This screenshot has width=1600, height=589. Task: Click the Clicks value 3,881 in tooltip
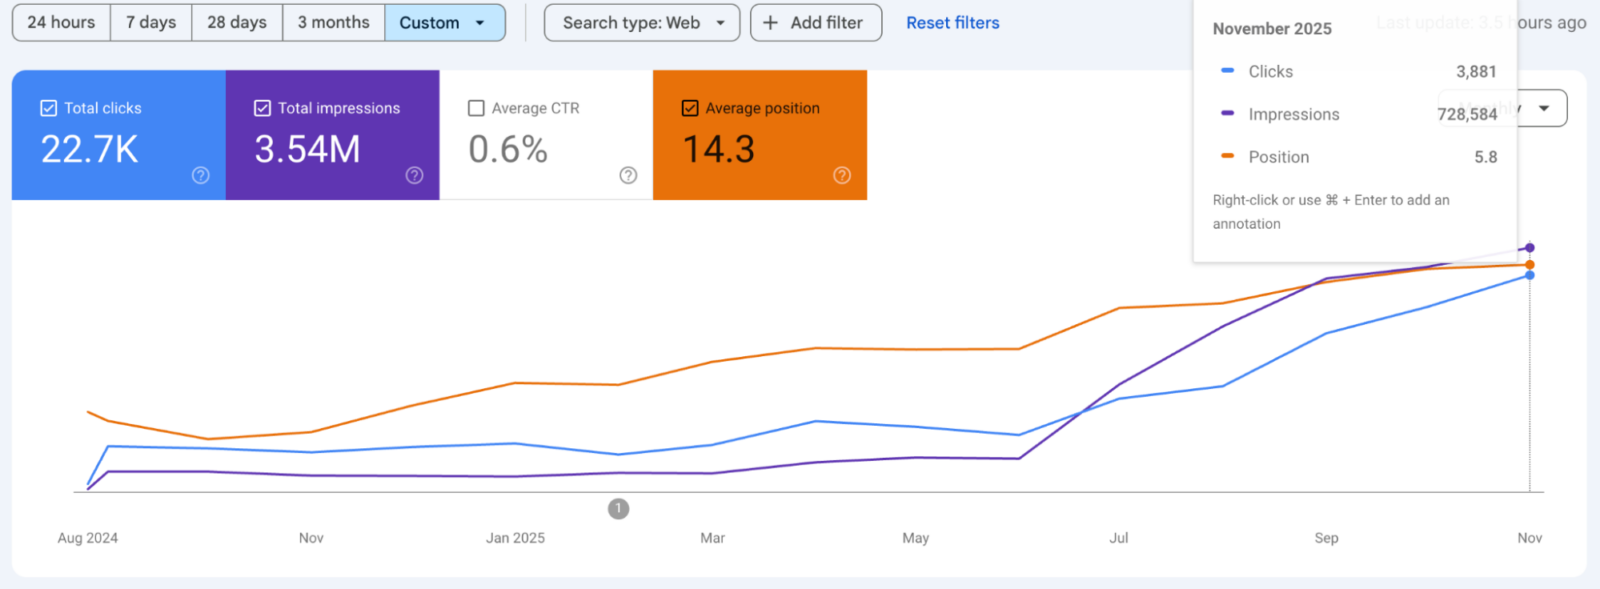pyautogui.click(x=1476, y=72)
